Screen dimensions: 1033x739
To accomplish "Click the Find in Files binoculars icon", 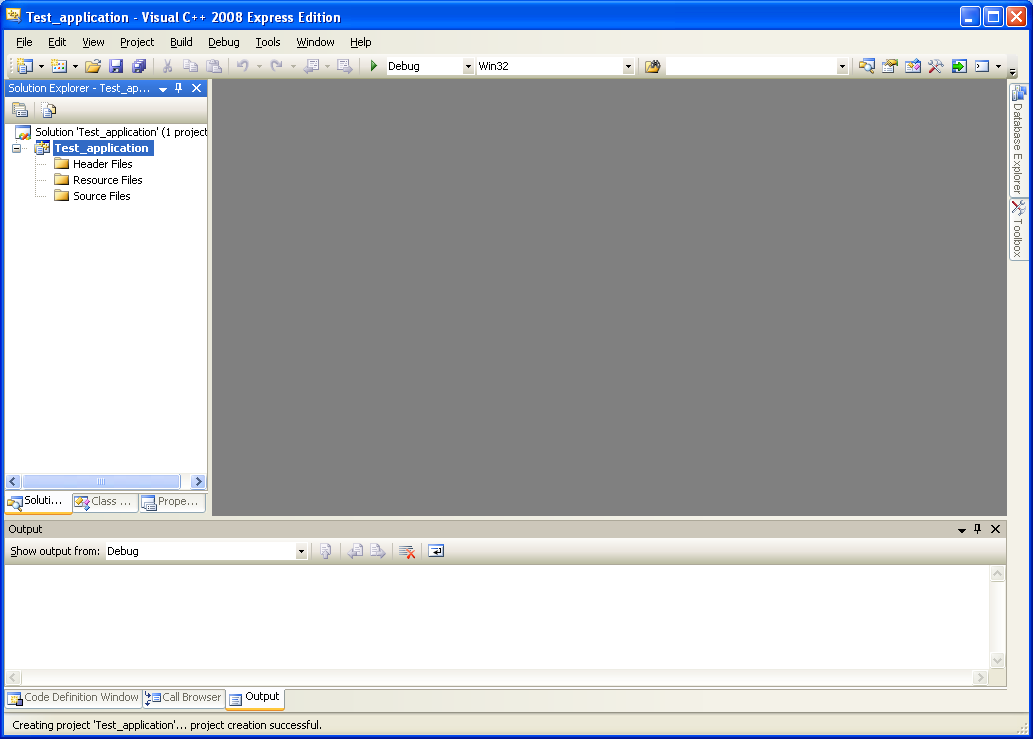I will [x=652, y=66].
